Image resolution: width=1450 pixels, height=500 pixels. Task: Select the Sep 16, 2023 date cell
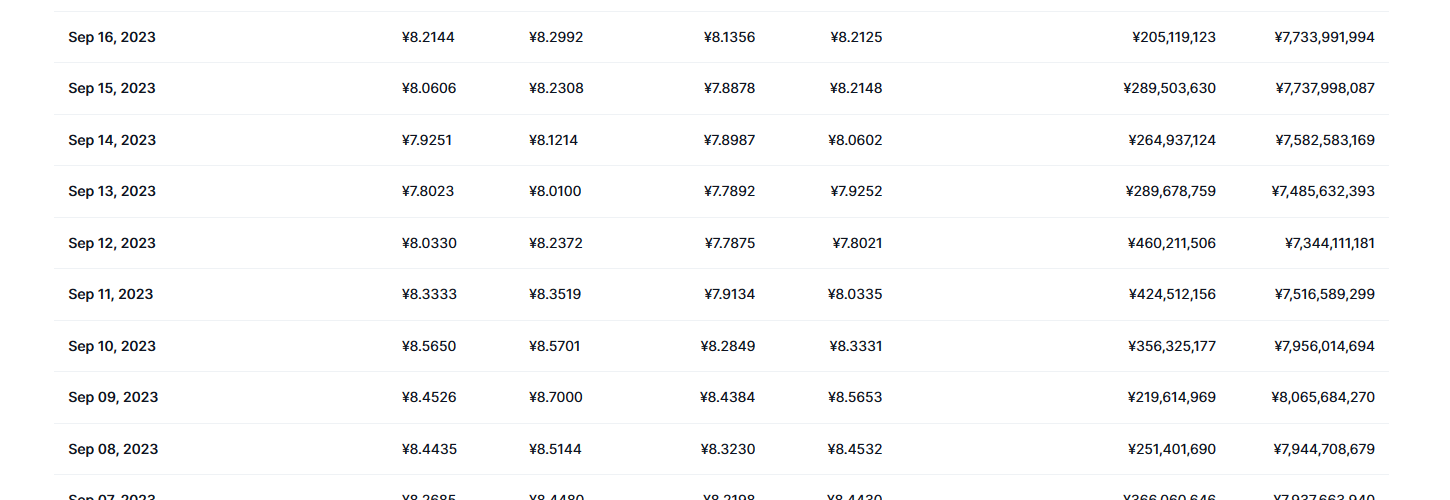112,37
